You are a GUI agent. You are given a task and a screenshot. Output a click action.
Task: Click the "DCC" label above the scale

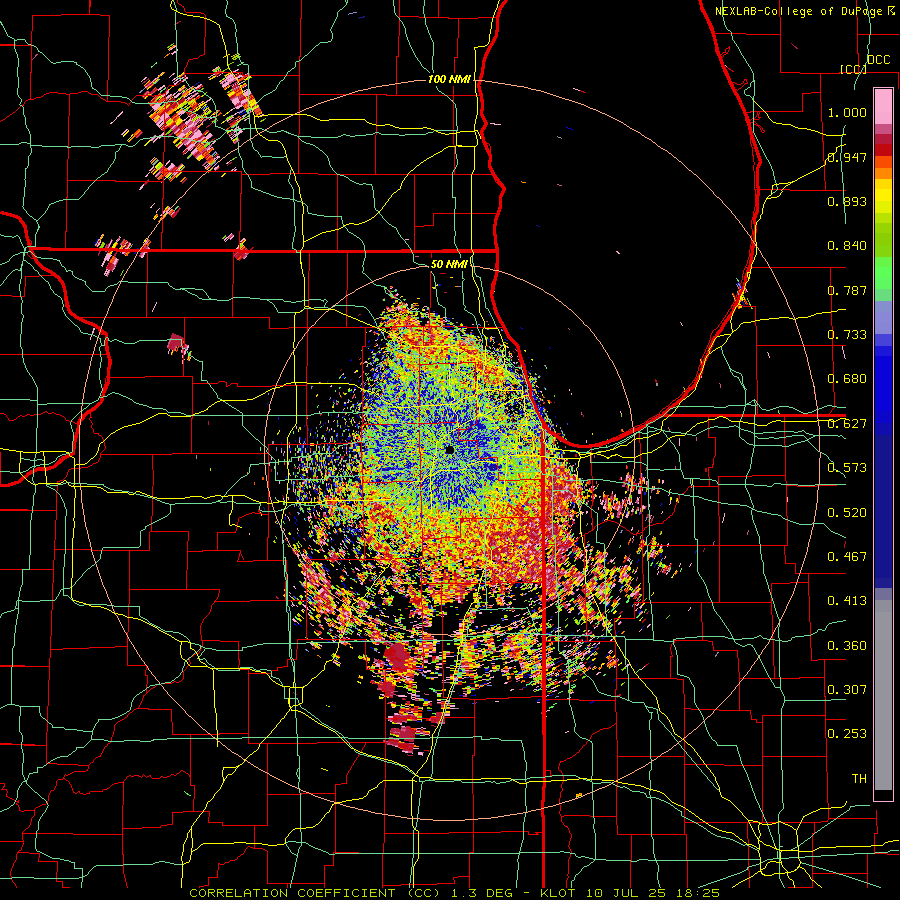[x=878, y=60]
